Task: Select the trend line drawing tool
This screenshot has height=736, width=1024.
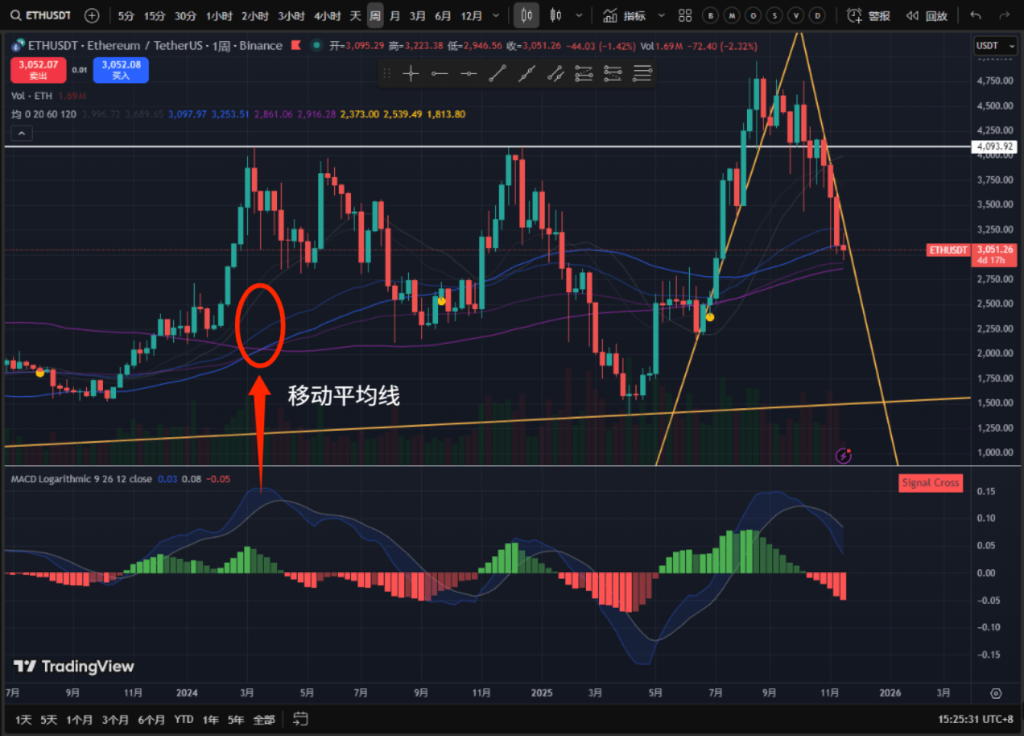Action: (x=497, y=73)
